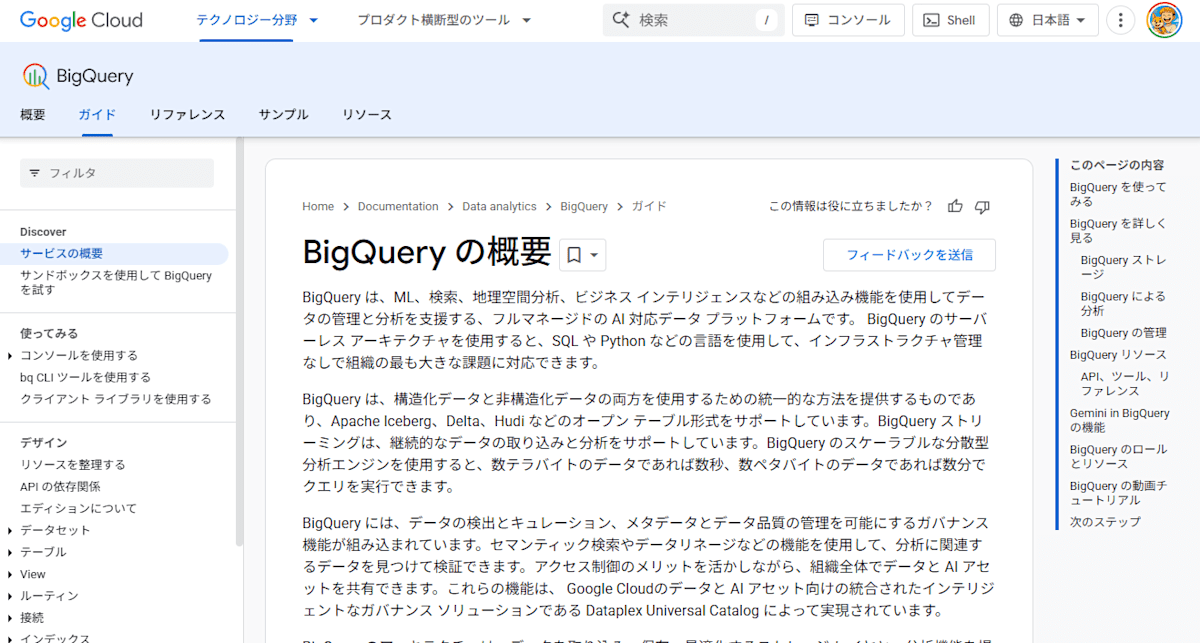The width and height of the screenshot is (1200, 643).
Task: Click the フィードバックを送信 button
Action: (x=908, y=255)
